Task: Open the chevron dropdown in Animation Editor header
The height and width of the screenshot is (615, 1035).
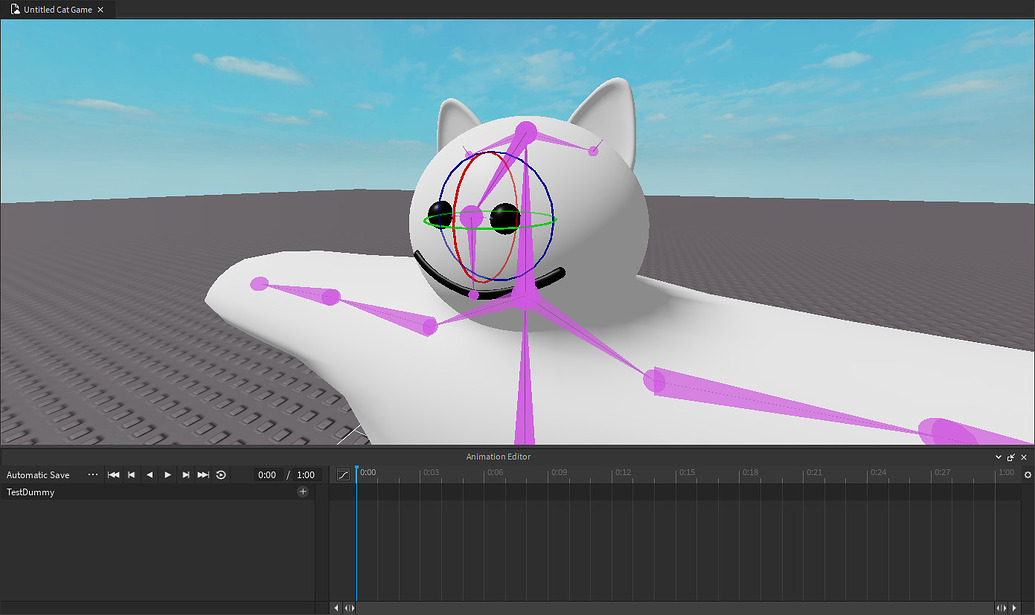Action: point(997,457)
